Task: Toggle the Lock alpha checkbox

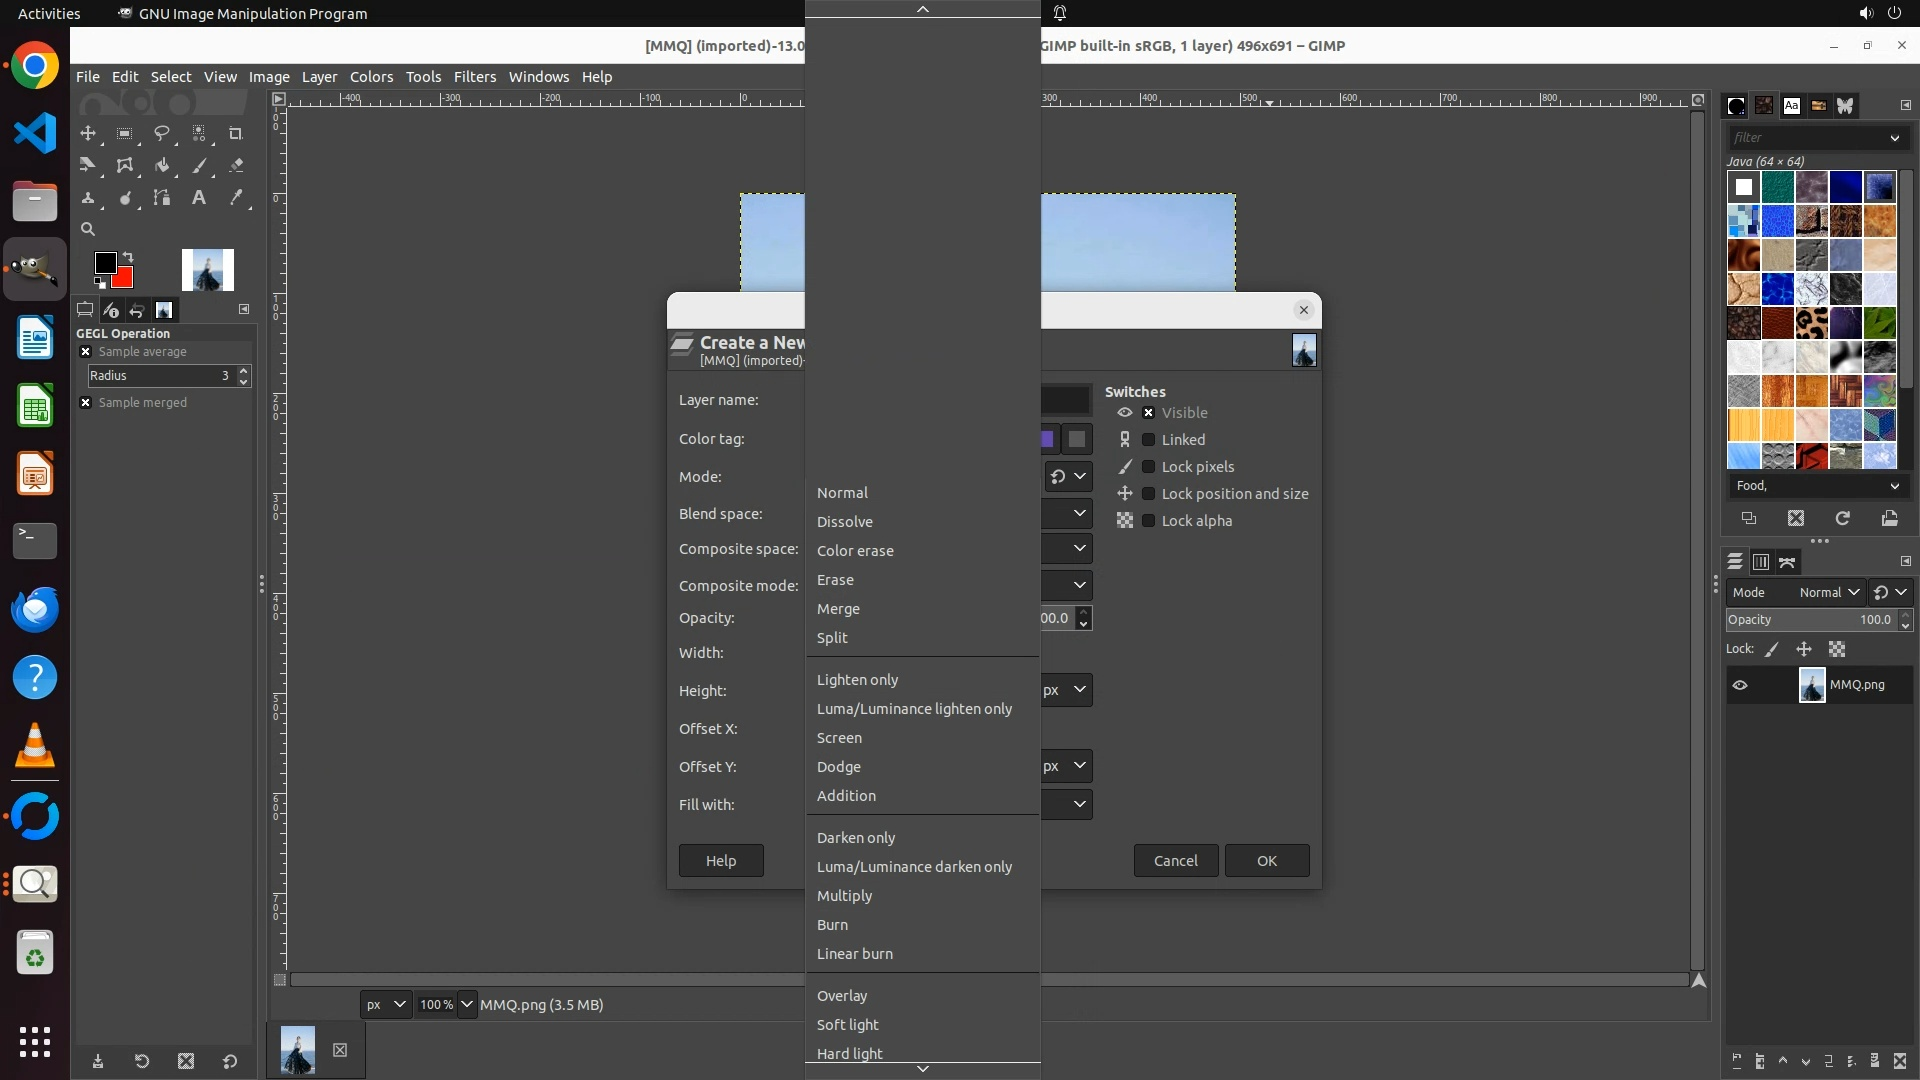Action: coord(1149,521)
